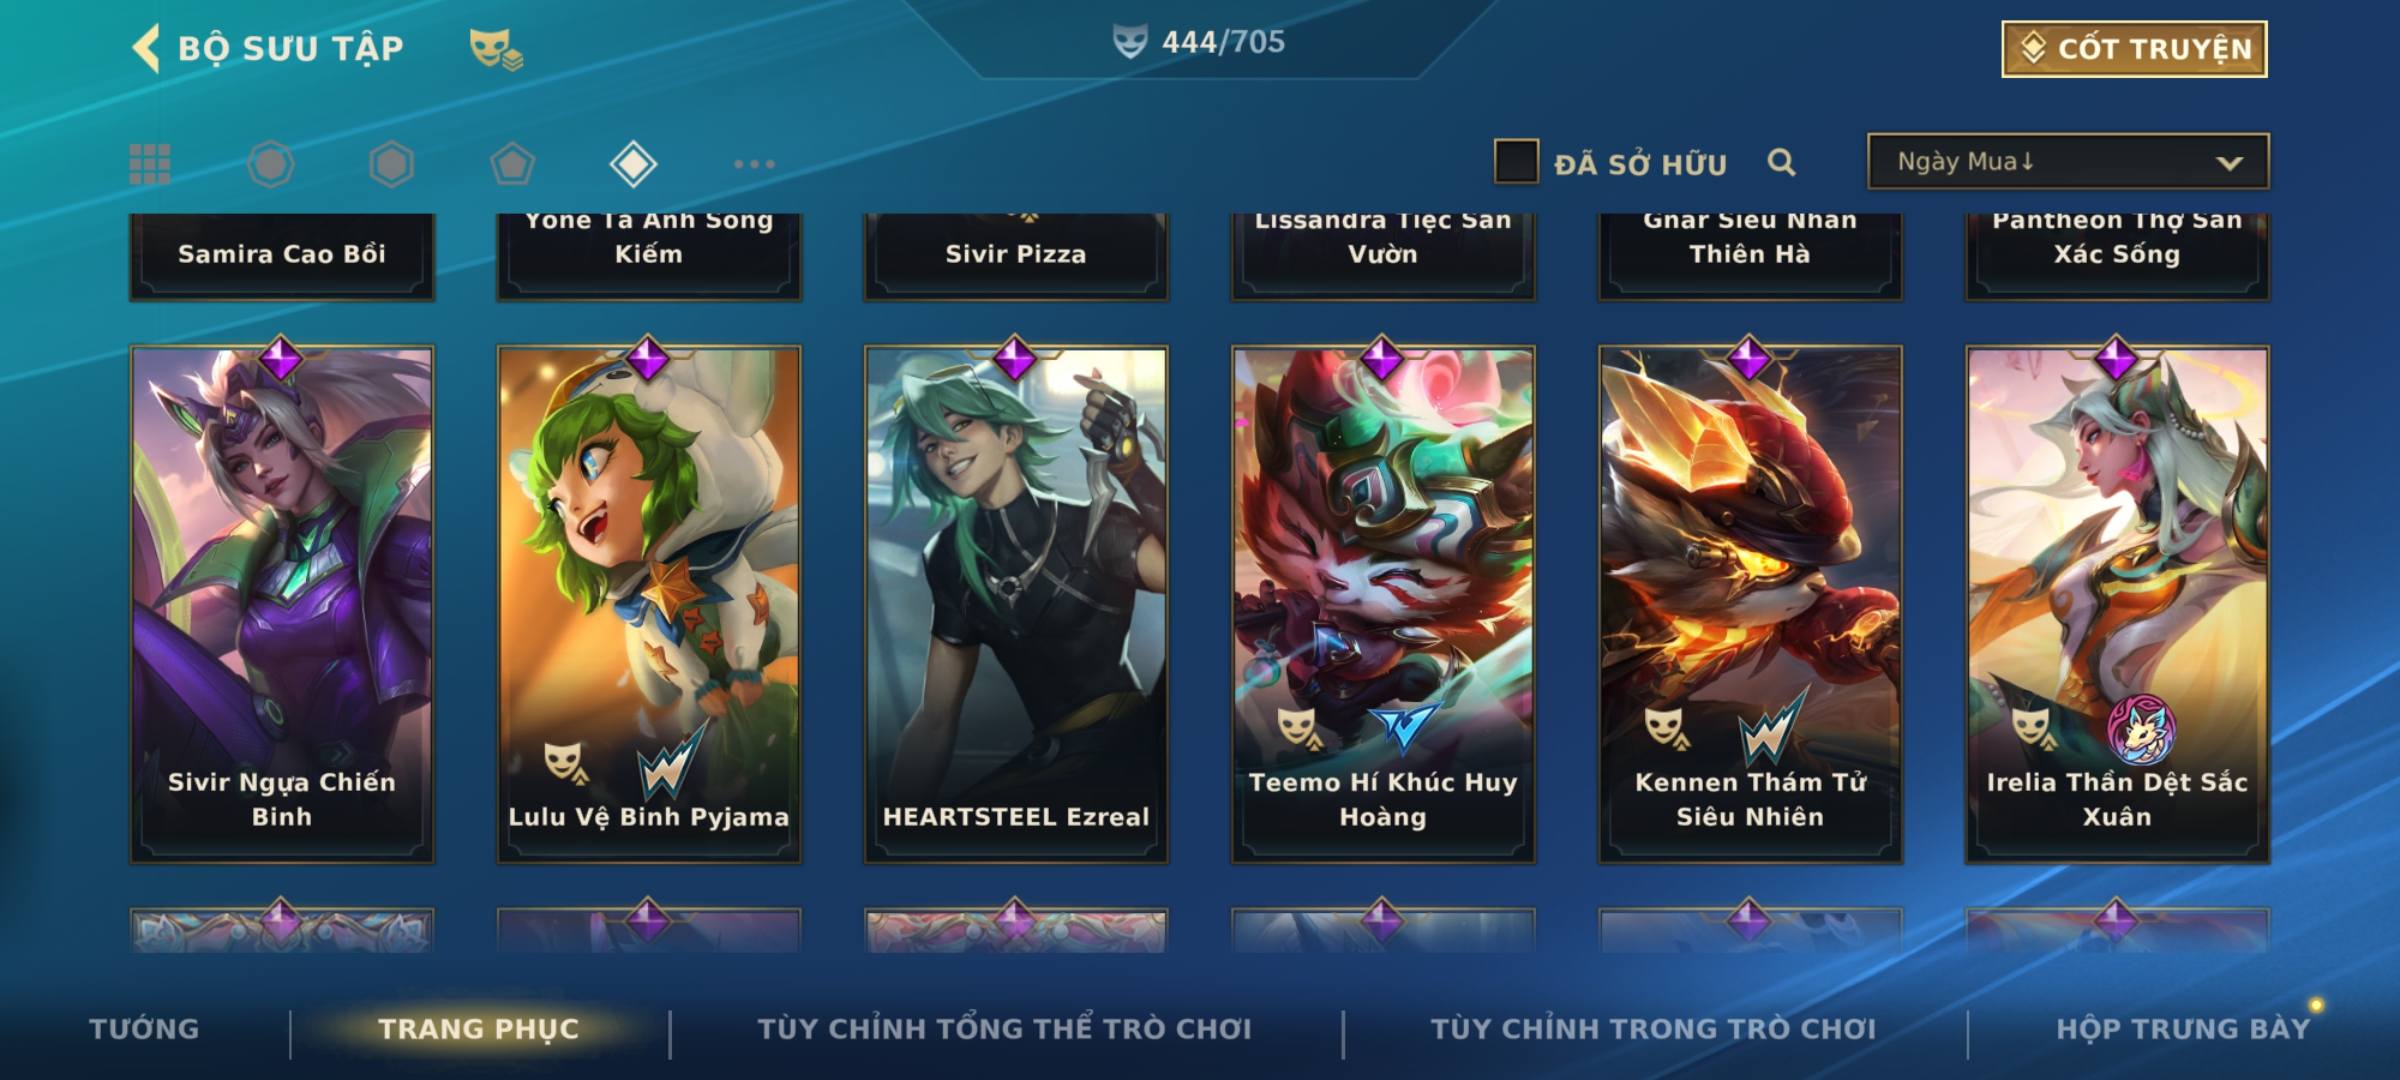Click the Cốt Truyện button
The height and width of the screenshot is (1080, 2400).
coord(2135,49)
